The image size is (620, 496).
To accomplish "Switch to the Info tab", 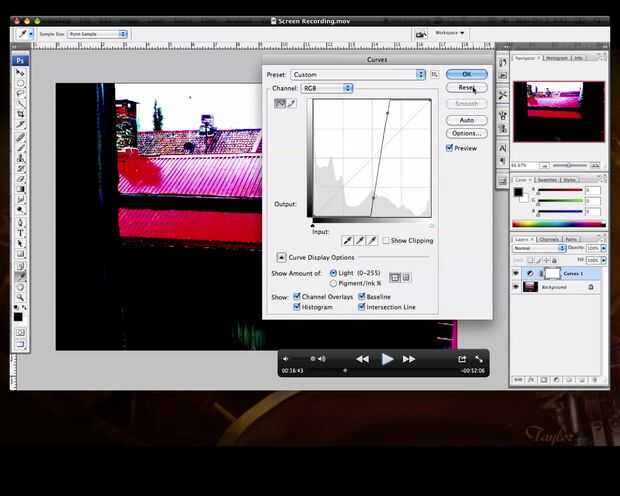I will tap(578, 58).
